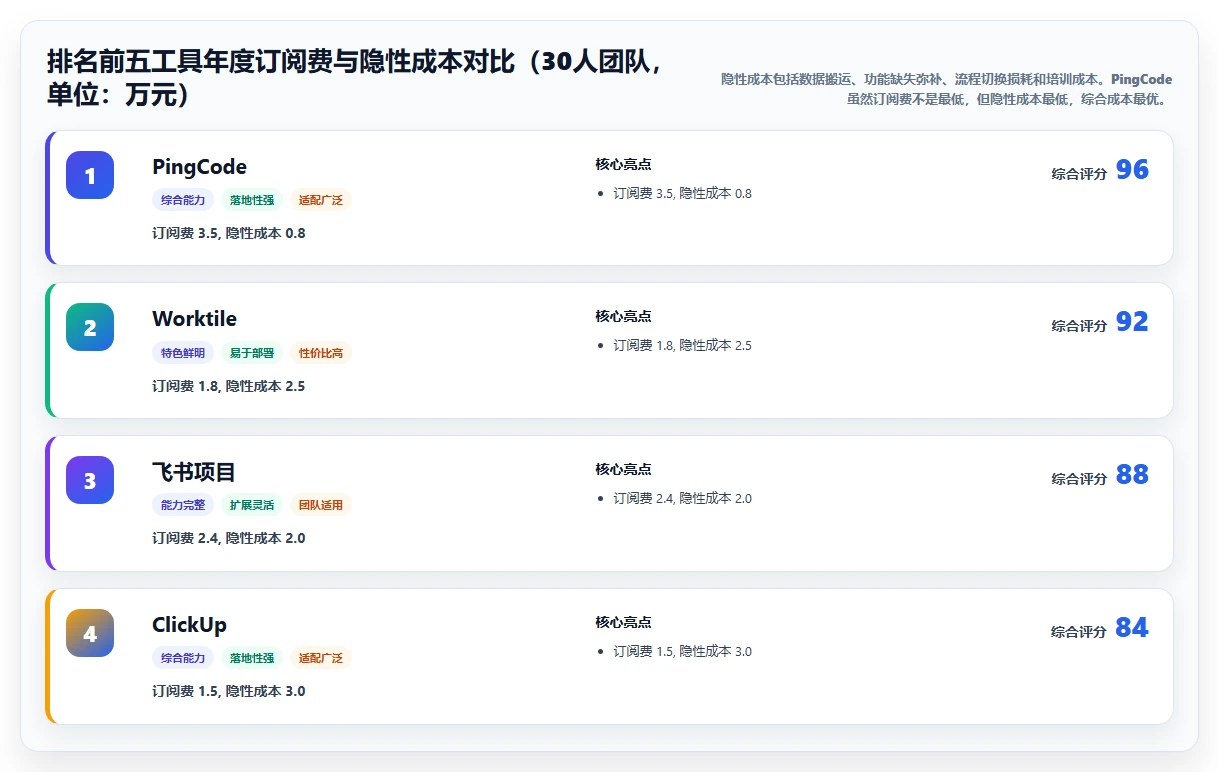
Task: Click the score 92 for Worktile
Action: click(x=1132, y=322)
